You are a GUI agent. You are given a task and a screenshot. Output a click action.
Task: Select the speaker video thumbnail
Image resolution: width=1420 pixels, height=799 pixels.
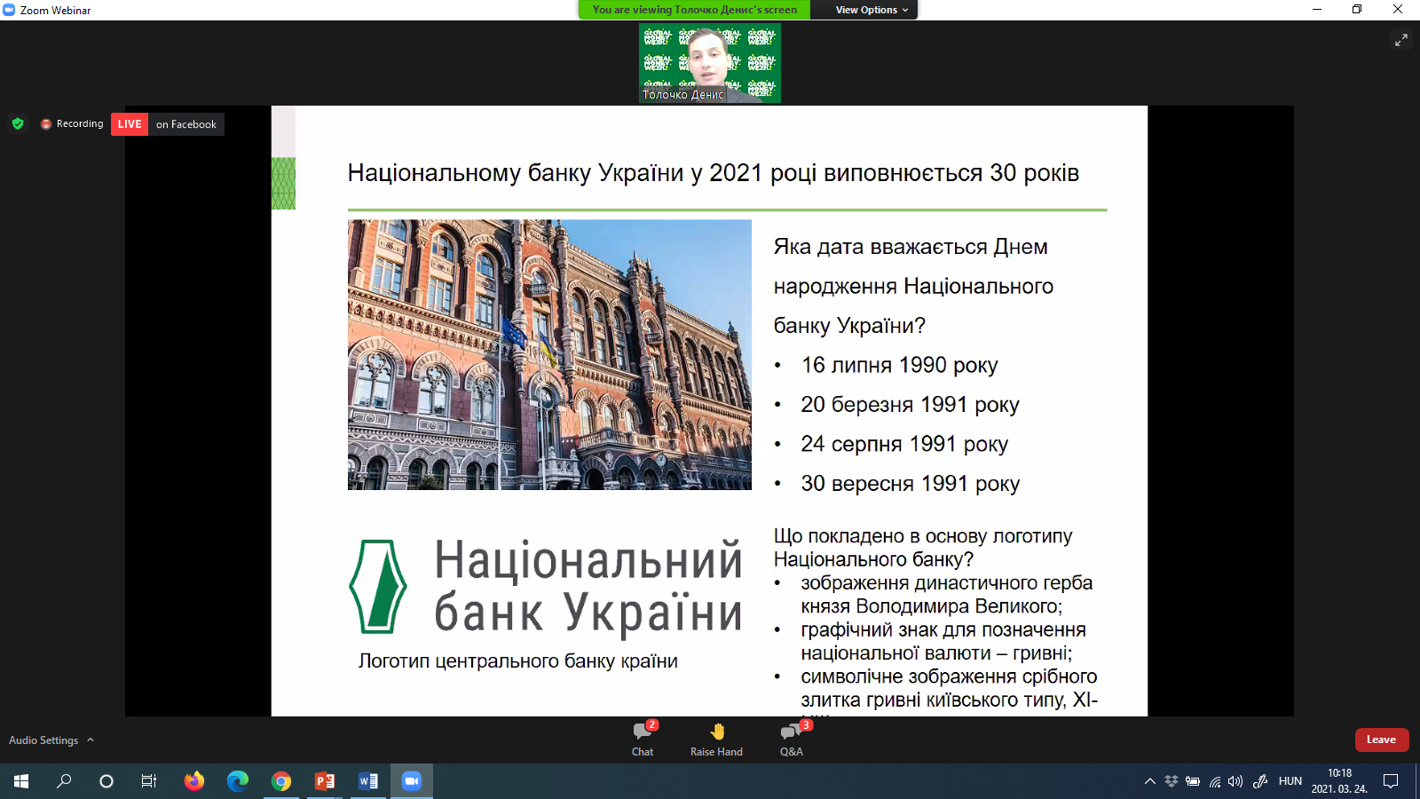tap(710, 63)
